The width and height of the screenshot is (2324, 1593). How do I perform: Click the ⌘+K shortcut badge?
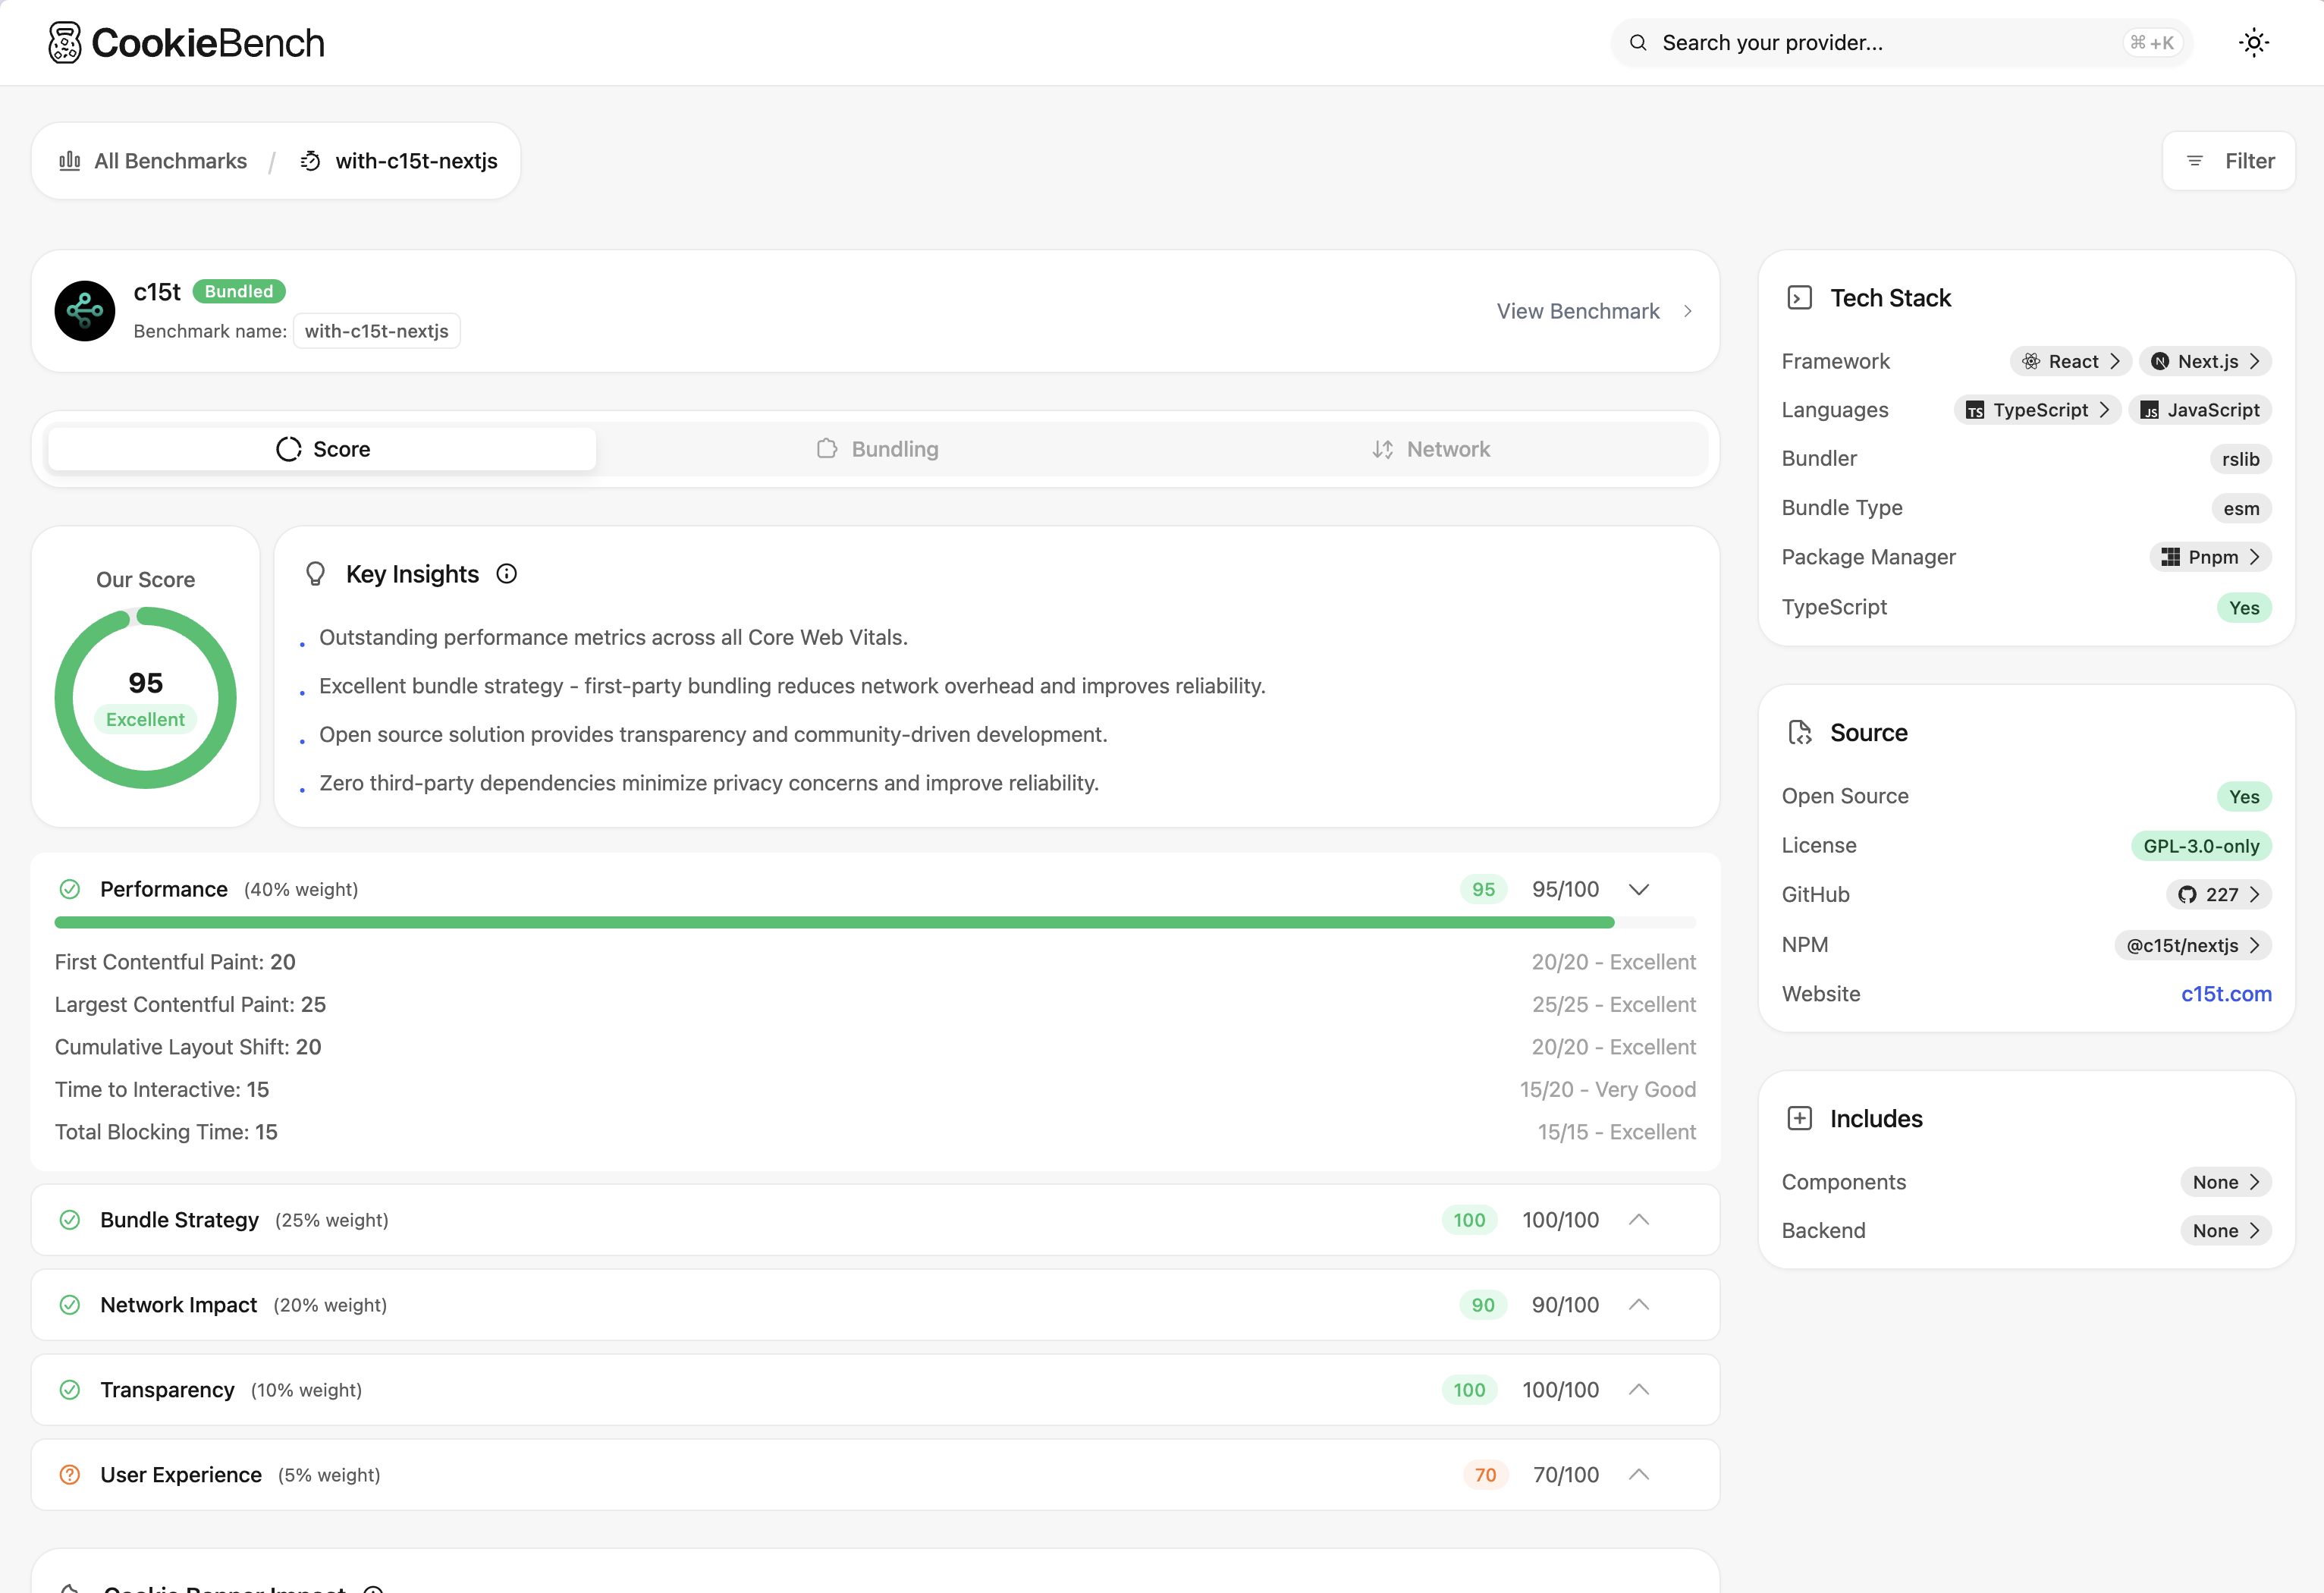[x=2152, y=43]
